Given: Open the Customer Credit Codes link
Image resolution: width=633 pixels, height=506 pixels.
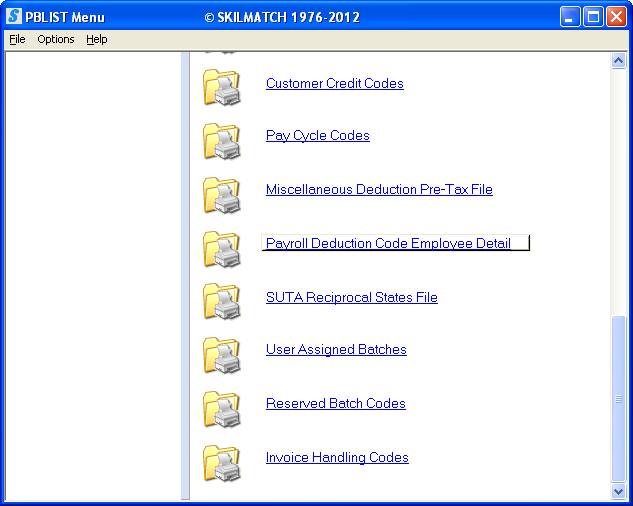Looking at the screenshot, I should click(x=335, y=83).
